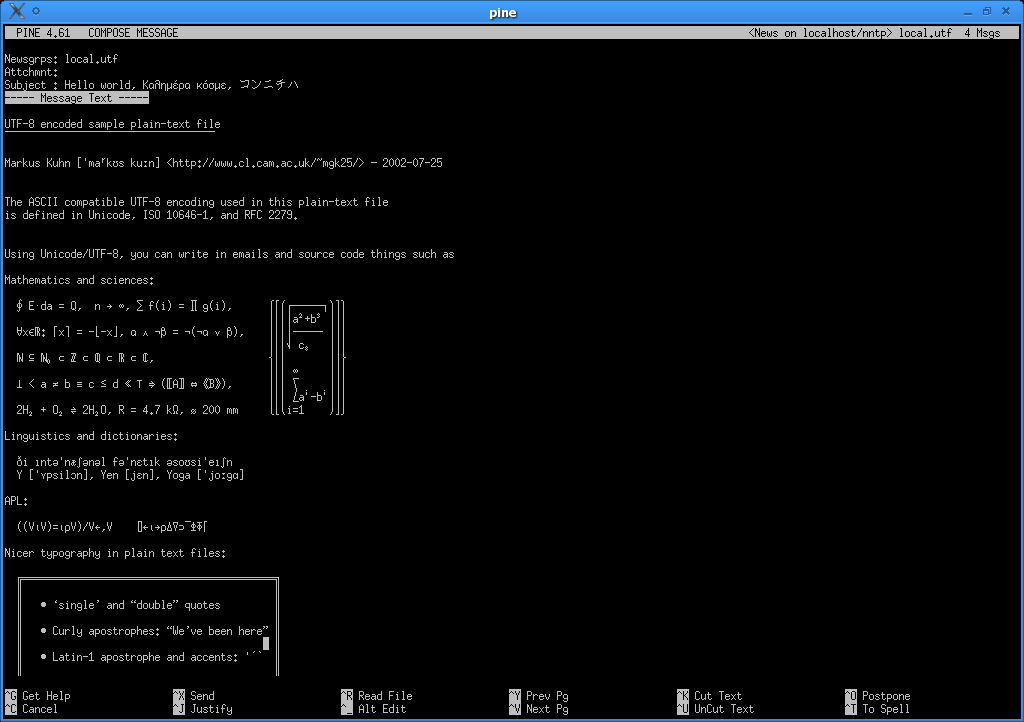Click the APL expression '((V⍳V)=⍳⍴V)/V←,V'
Image resolution: width=1024 pixels, height=722 pixels.
pyautogui.click(x=65, y=527)
